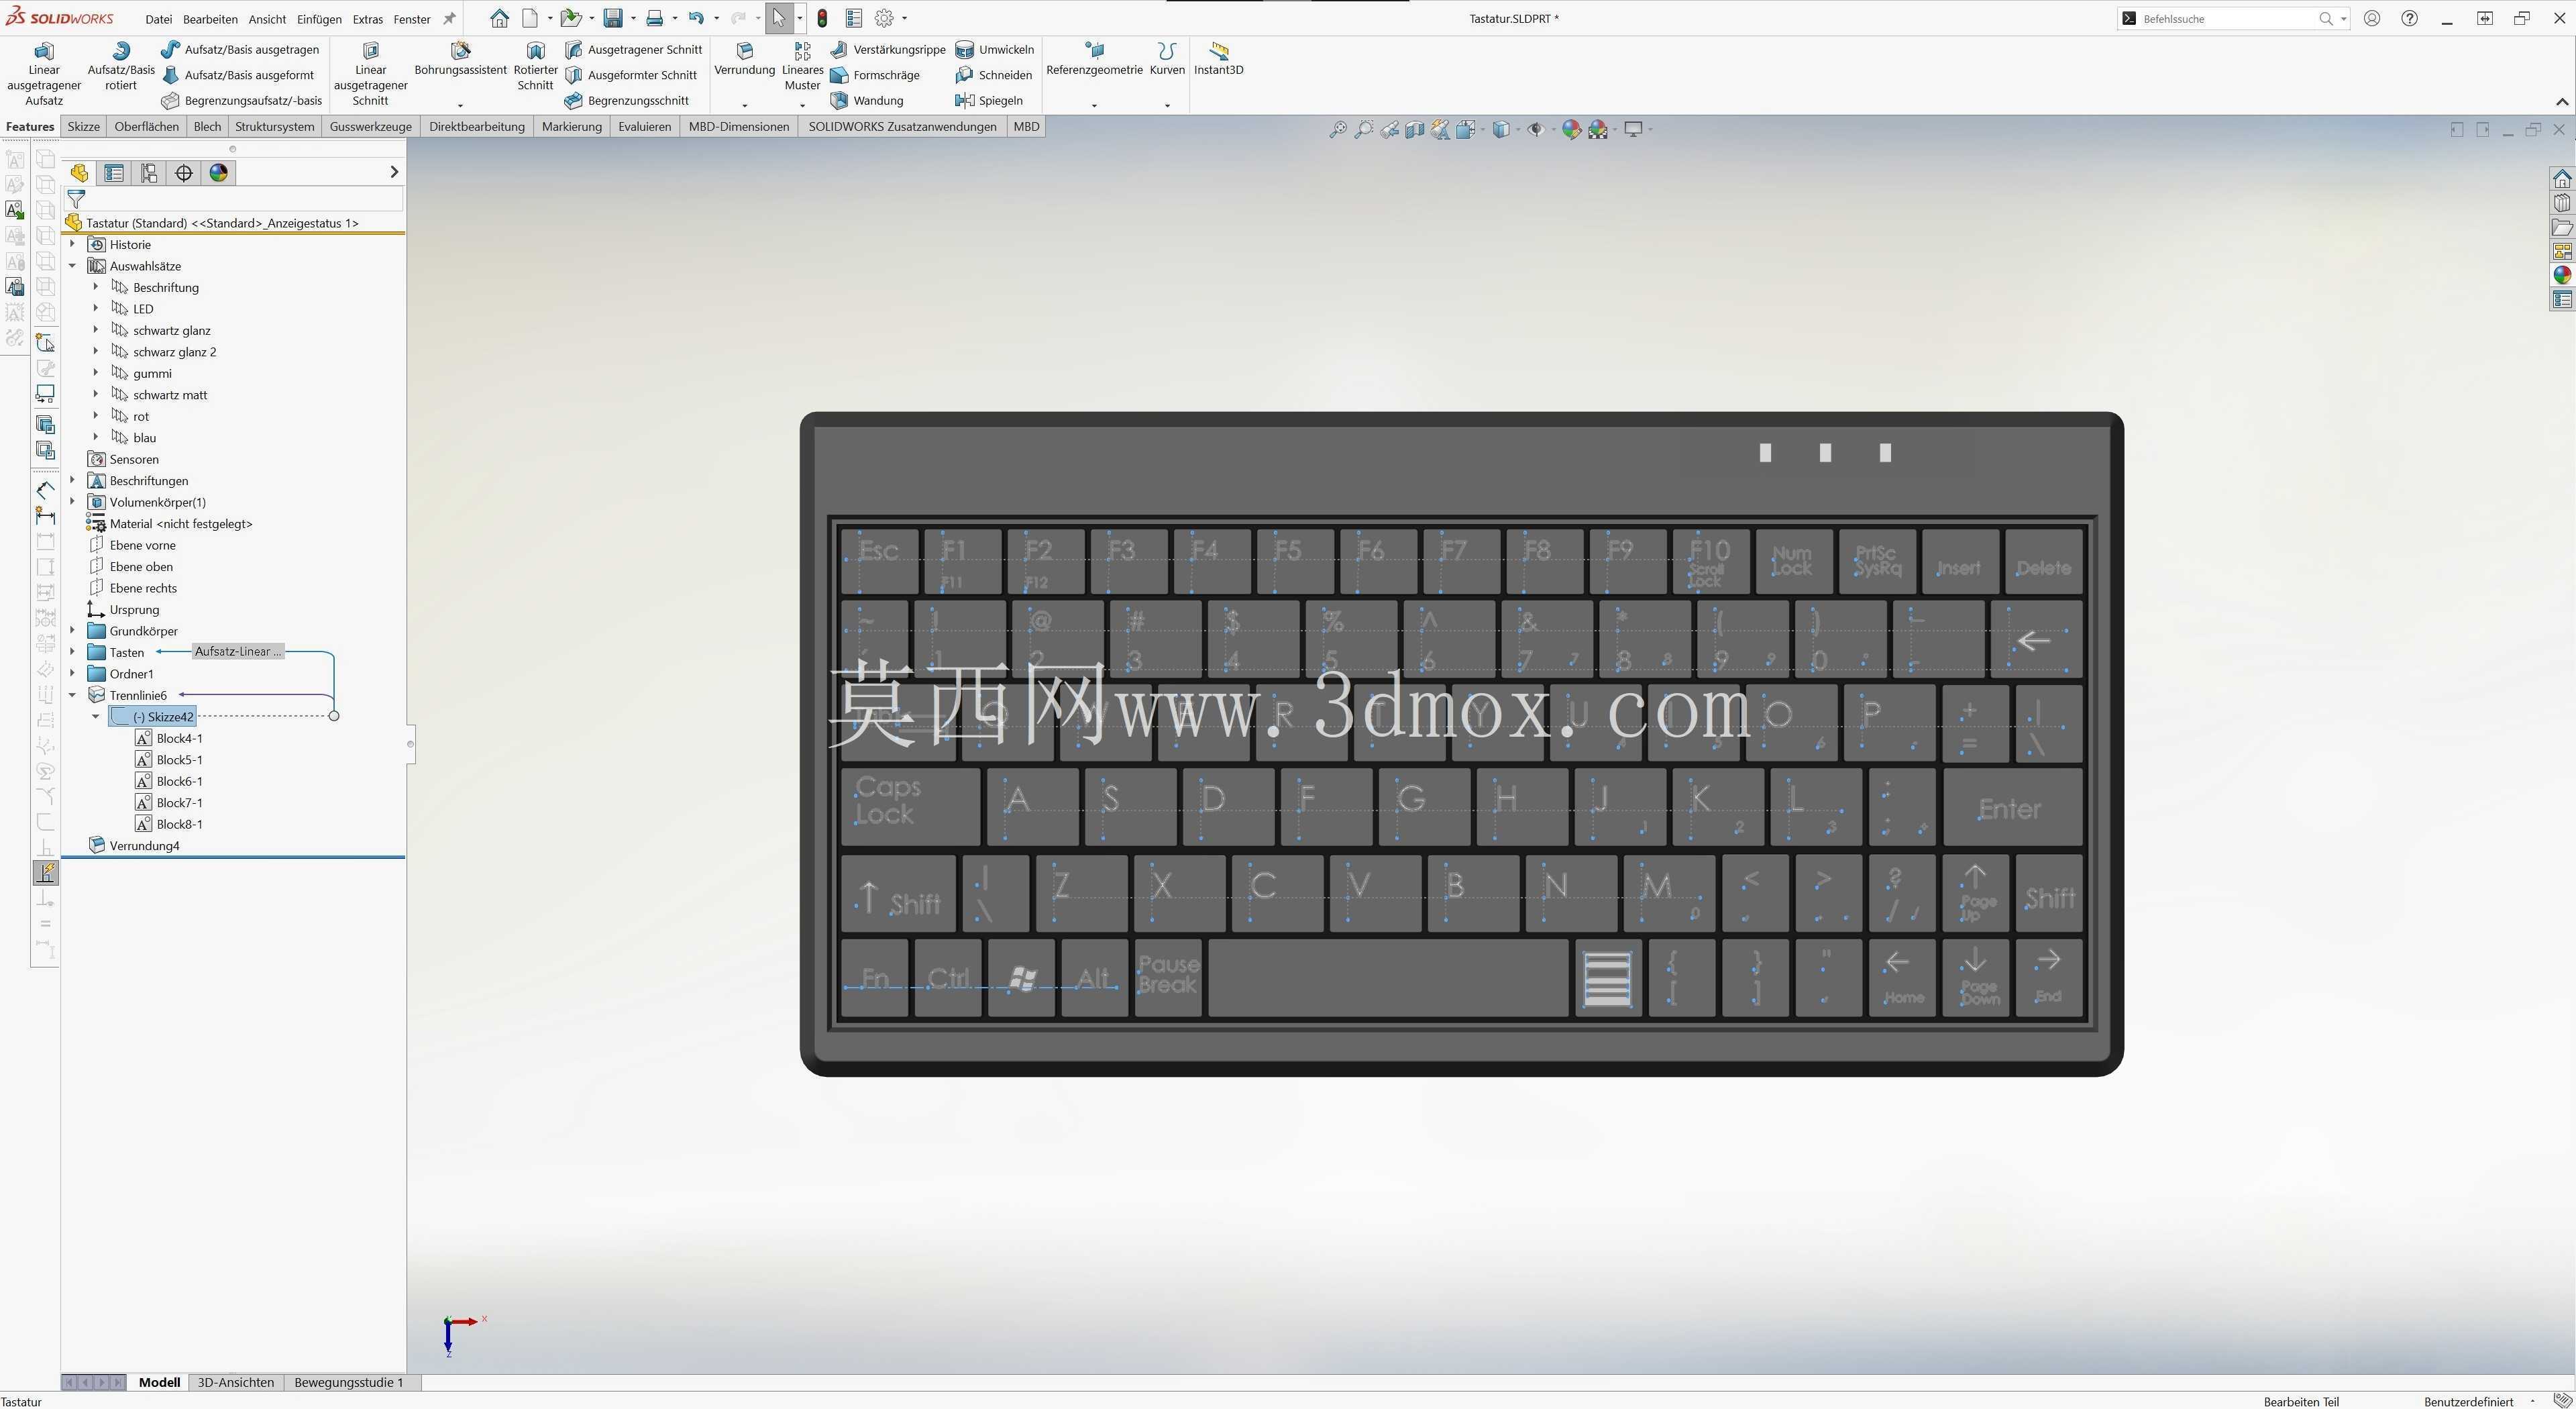Expand Grundkörper folder
The image size is (2576, 1409).
tap(72, 631)
